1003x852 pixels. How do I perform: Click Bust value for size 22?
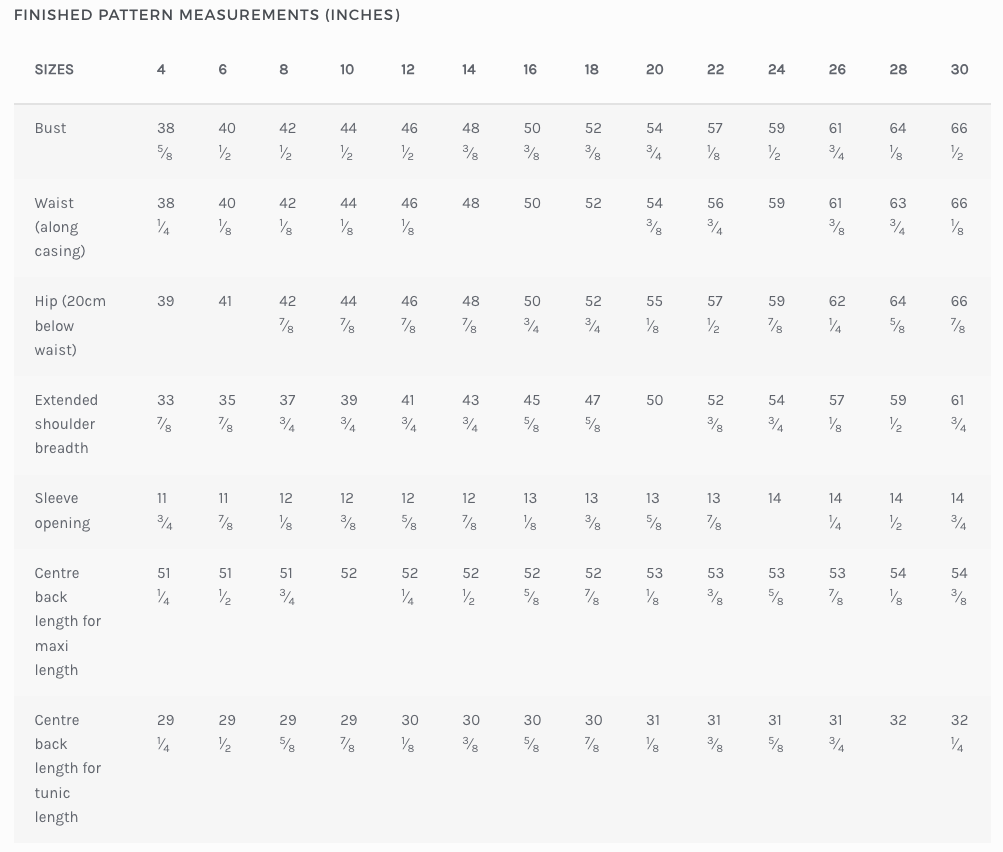(x=715, y=140)
